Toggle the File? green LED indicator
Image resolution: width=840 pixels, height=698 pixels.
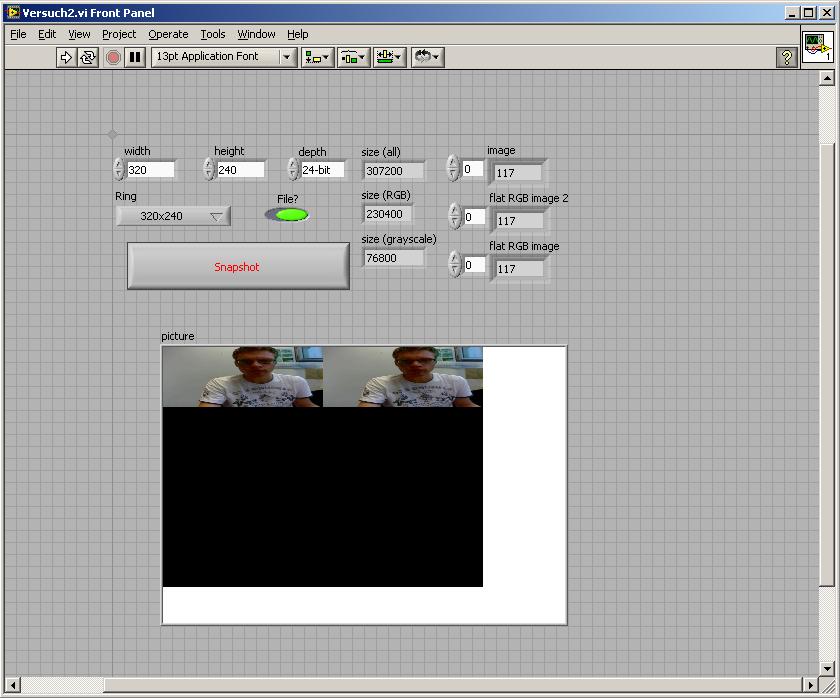[x=289, y=215]
